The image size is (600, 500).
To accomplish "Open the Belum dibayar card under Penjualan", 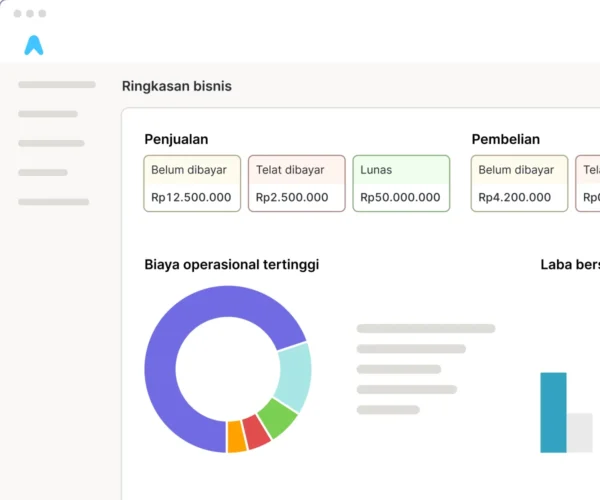I will pyautogui.click(x=192, y=183).
